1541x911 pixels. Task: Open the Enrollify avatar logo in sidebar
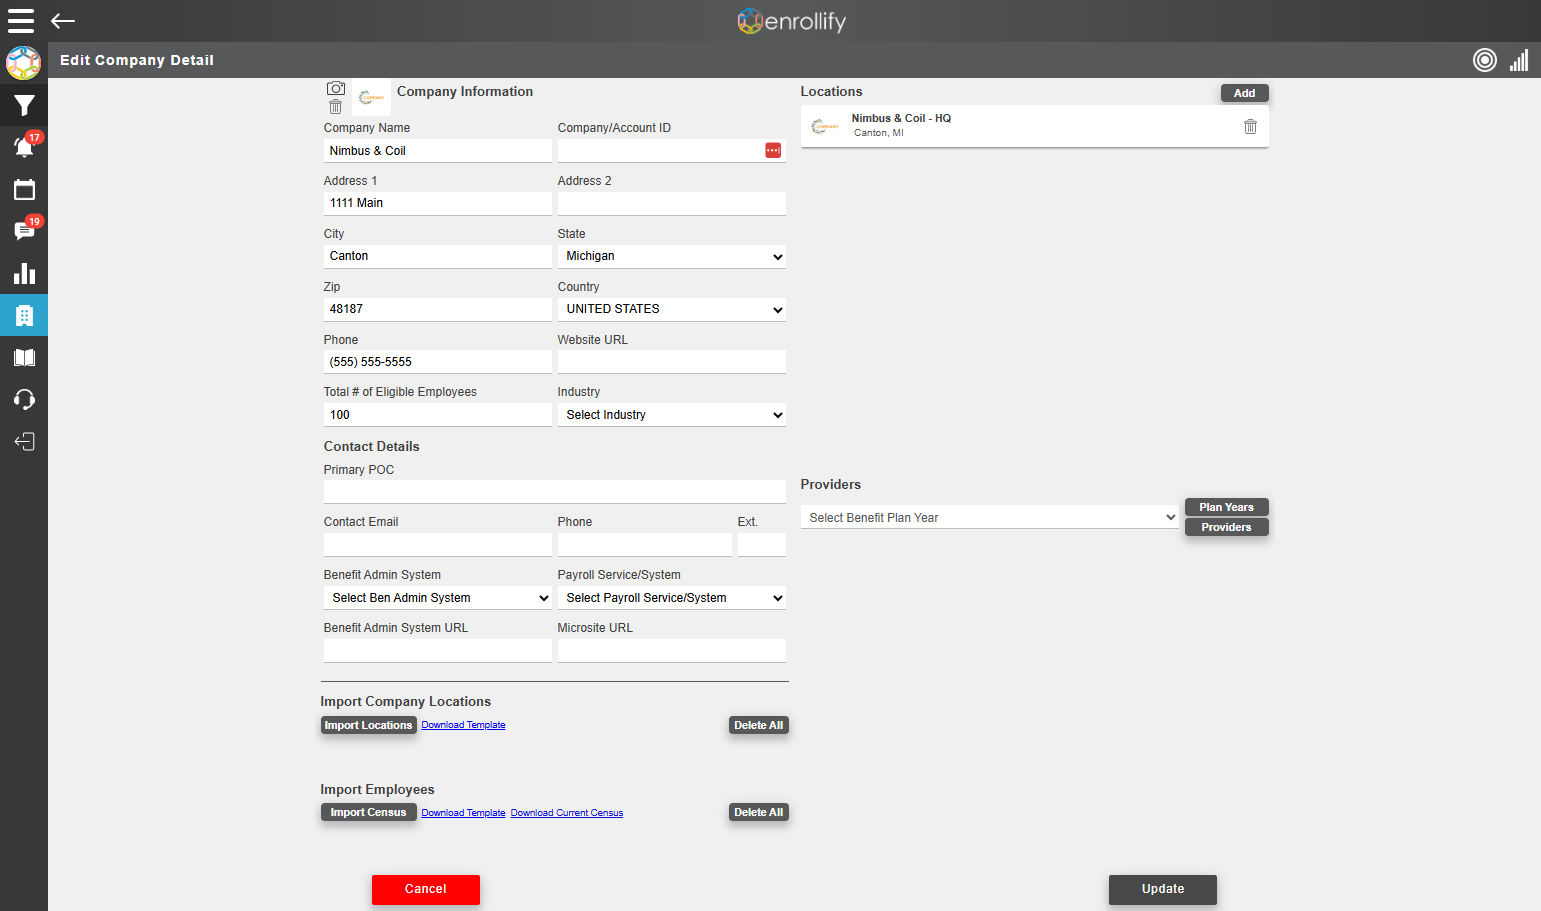(24, 63)
